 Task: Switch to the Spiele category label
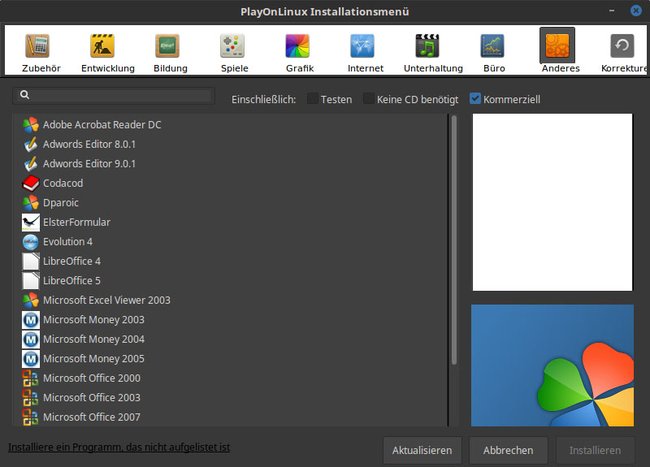coord(235,68)
